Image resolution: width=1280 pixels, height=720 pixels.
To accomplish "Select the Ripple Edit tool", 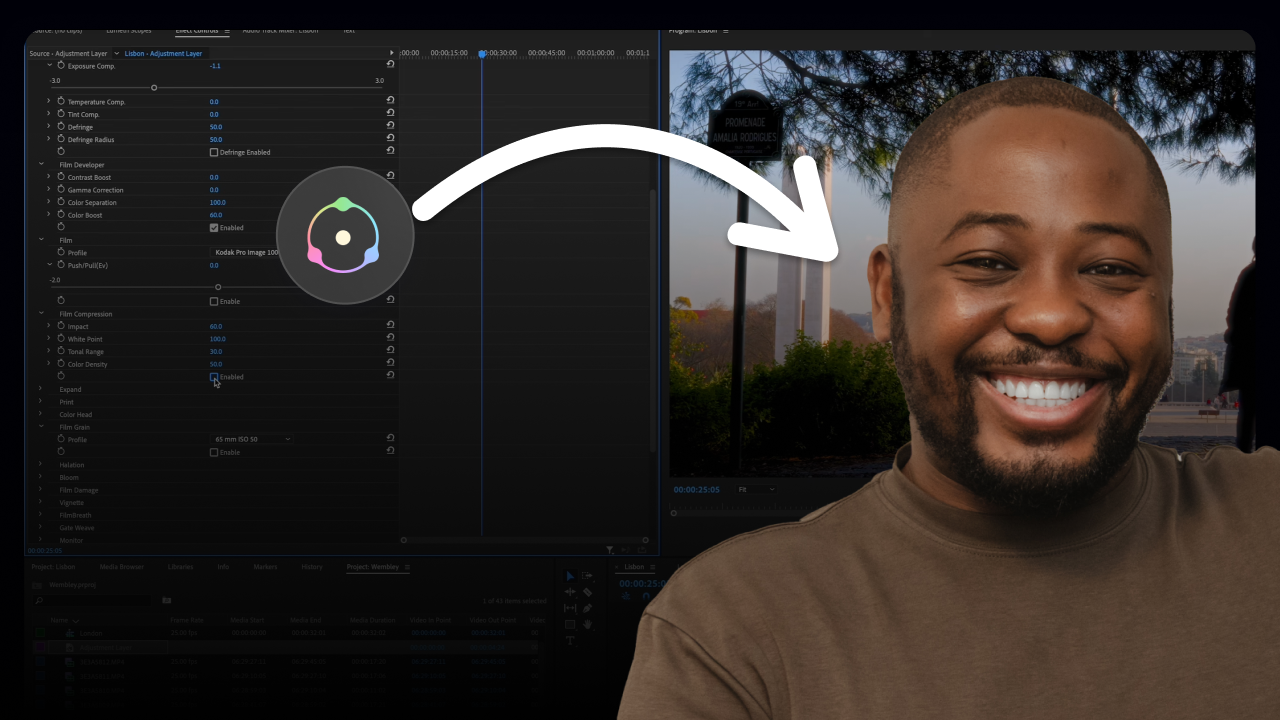I will pos(570,592).
